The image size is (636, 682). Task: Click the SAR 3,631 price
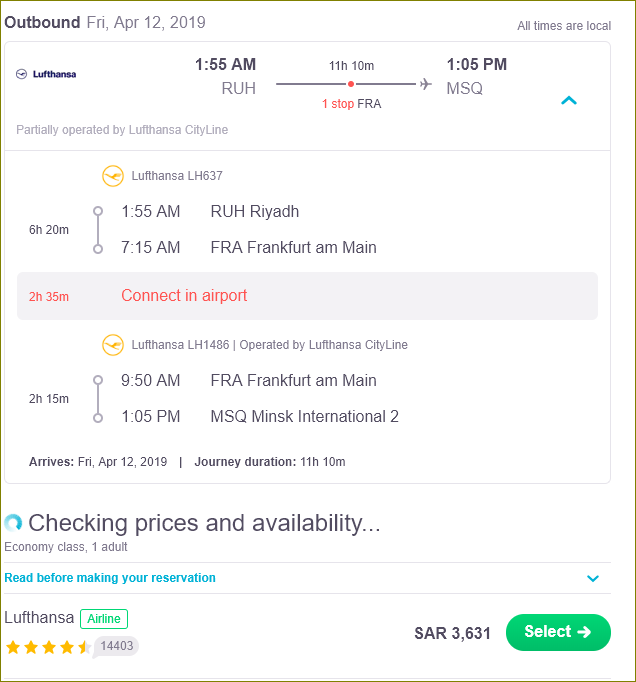(x=452, y=633)
